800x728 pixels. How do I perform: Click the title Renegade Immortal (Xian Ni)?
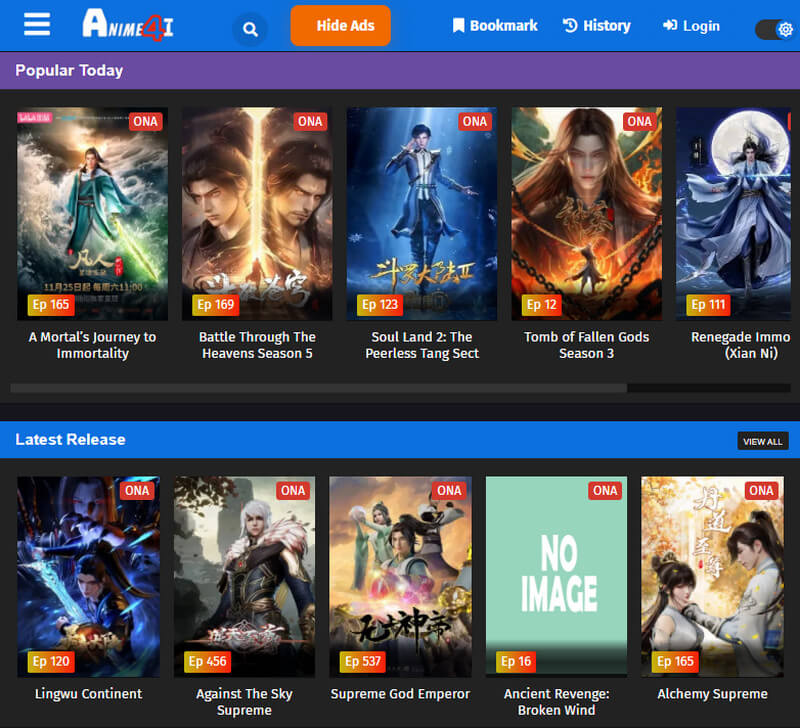point(741,345)
